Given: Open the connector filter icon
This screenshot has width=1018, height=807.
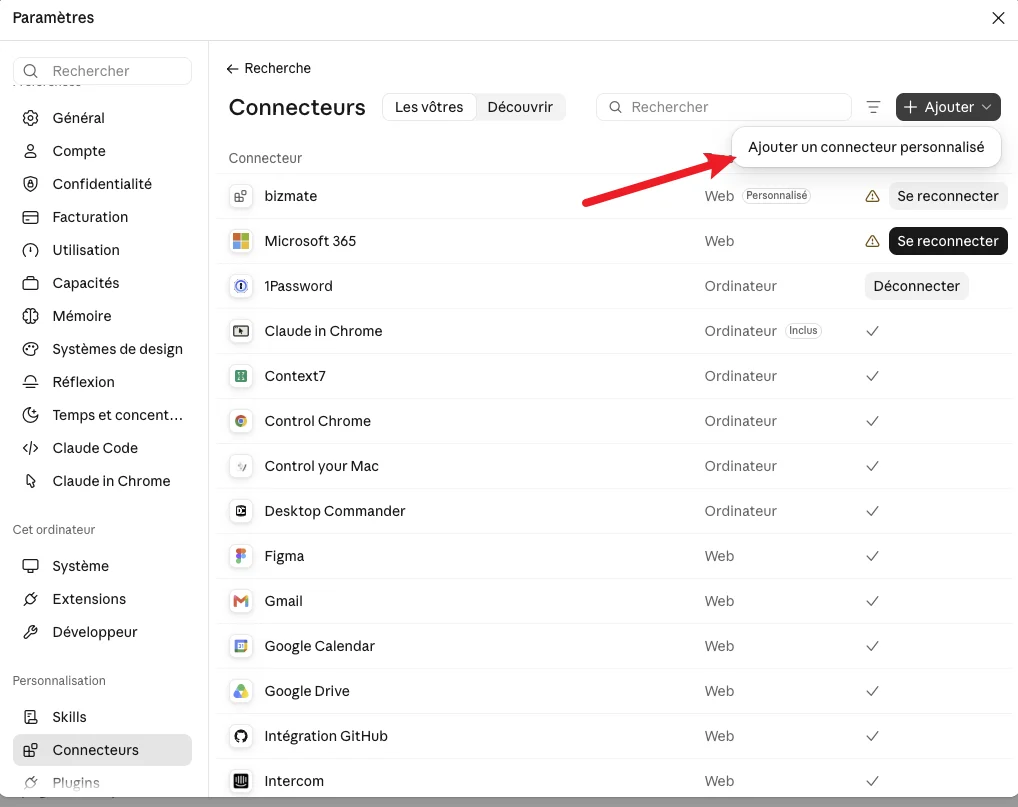Looking at the screenshot, I should [x=873, y=107].
